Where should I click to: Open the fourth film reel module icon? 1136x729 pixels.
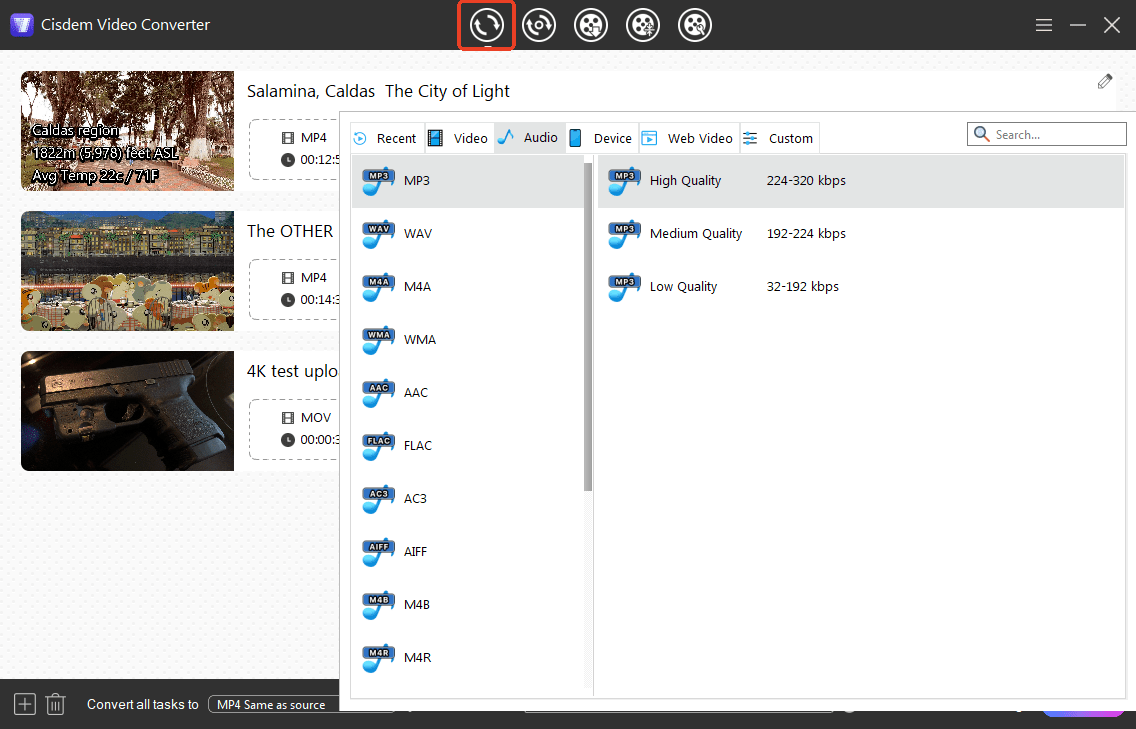[643, 25]
